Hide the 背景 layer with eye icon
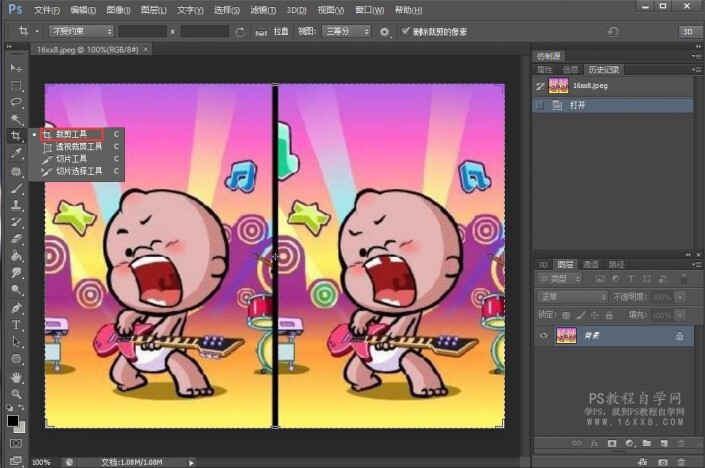Viewport: 705px width, 468px height. [544, 336]
